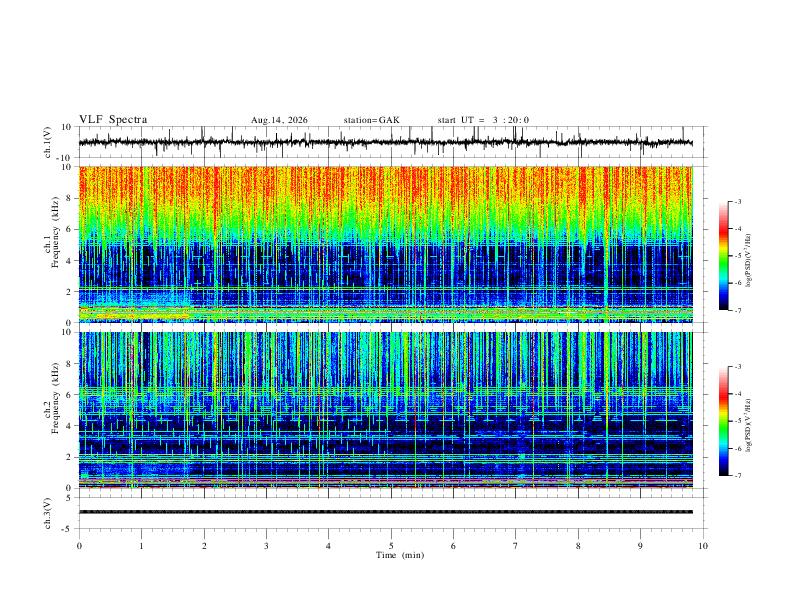Click the ch.1(V) waveform trace
Screen dimensions: 792x612
386,142
